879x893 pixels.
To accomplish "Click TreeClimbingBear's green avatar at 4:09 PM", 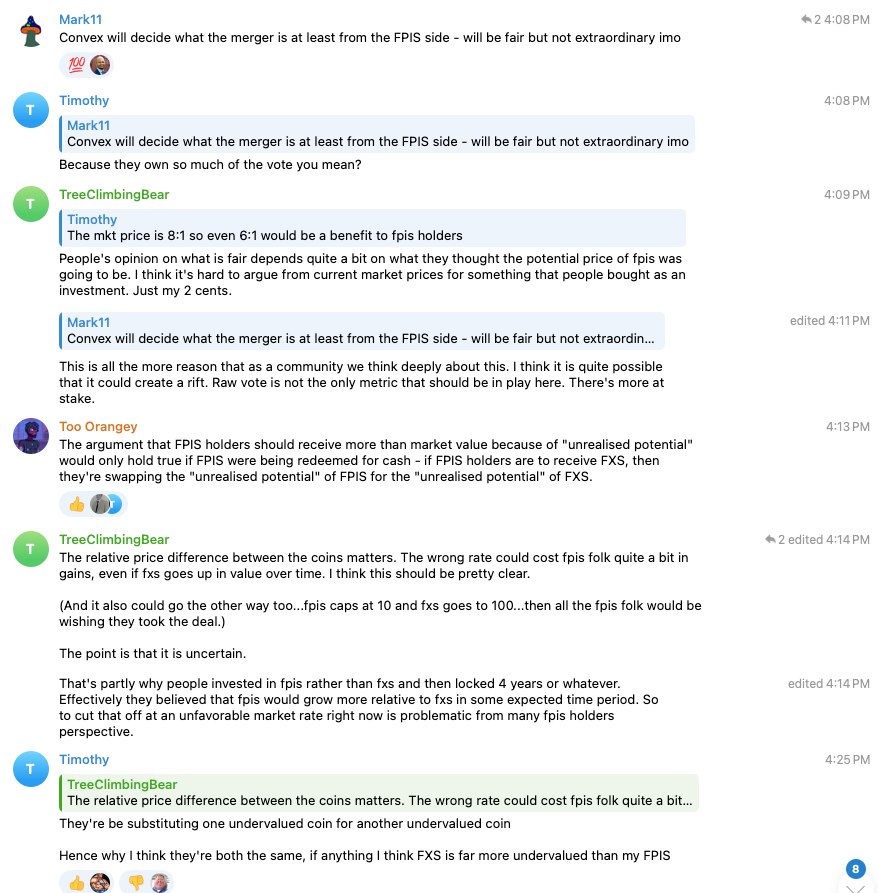I will point(31,204).
